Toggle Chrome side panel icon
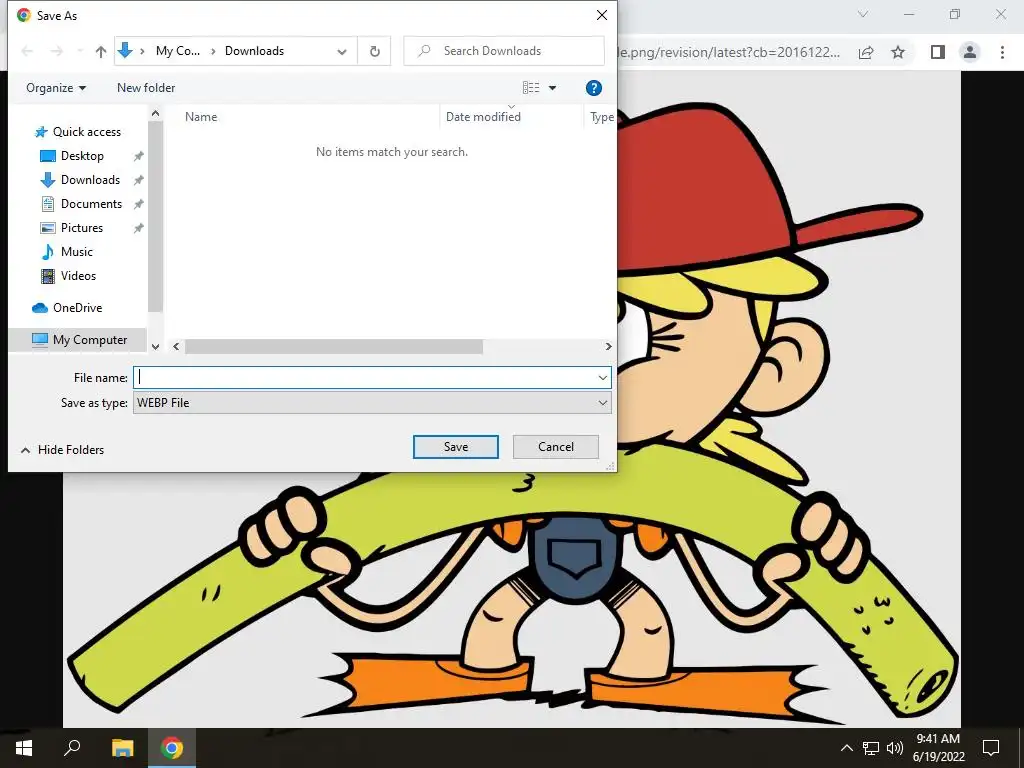Image resolution: width=1024 pixels, height=768 pixels. point(938,52)
